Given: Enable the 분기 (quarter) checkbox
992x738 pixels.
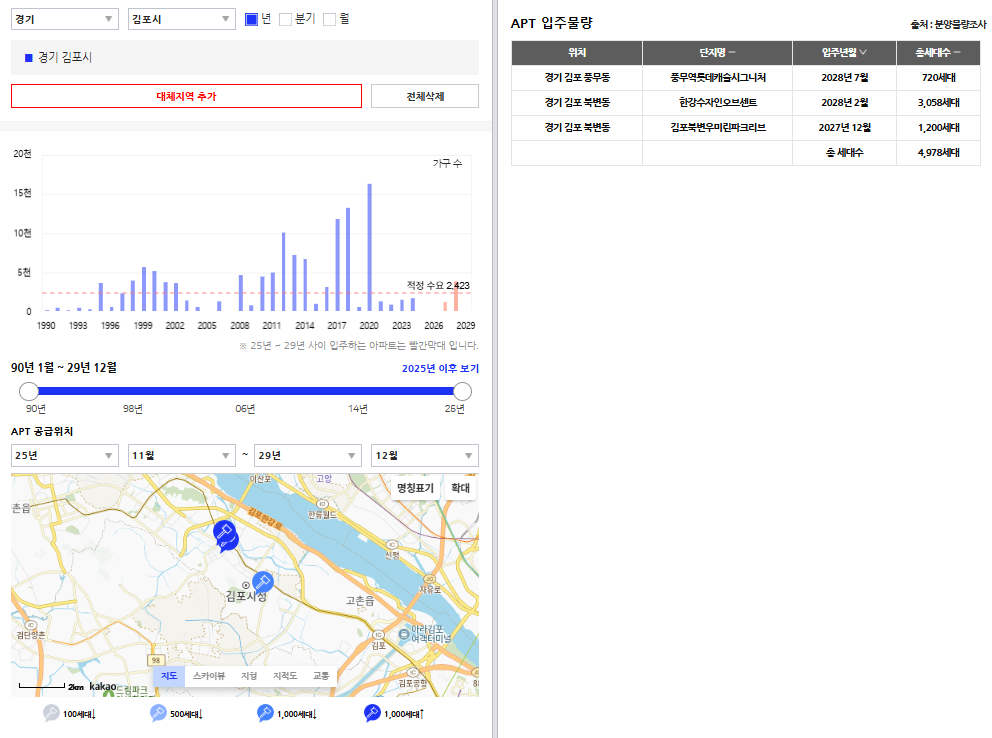Looking at the screenshot, I should (286, 19).
